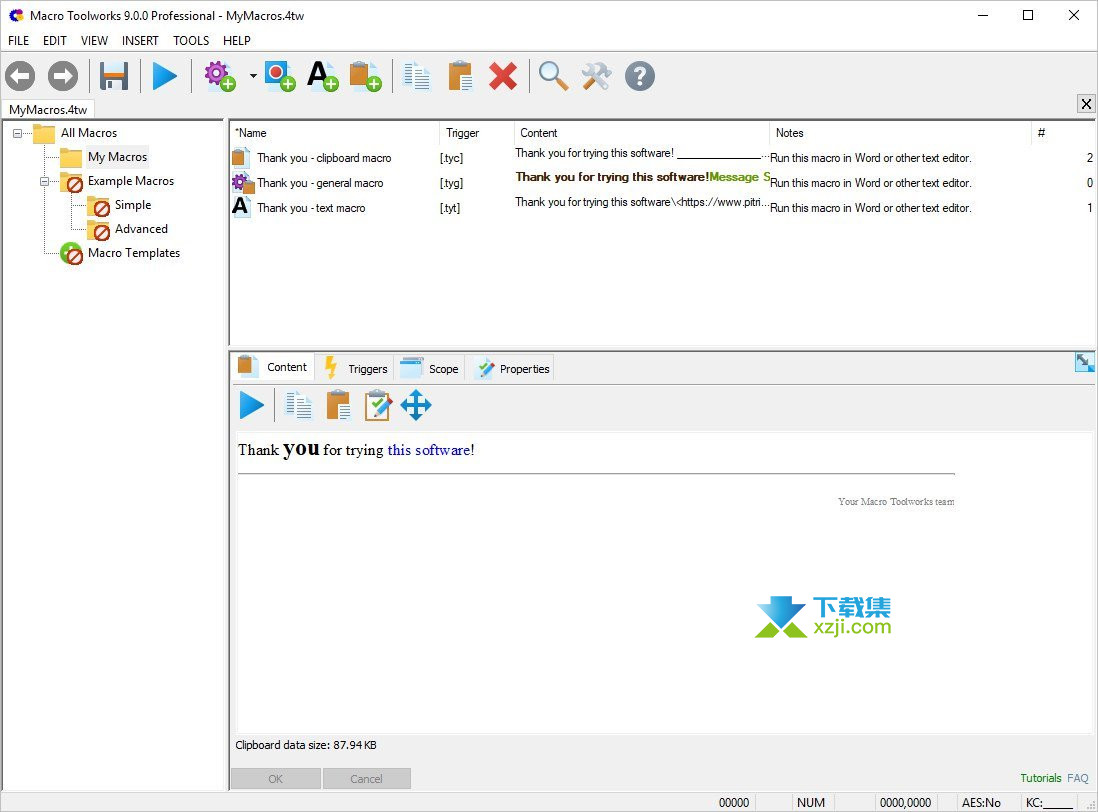Click the grayed Cancel button
This screenshot has height=812, width=1098.
pyautogui.click(x=366, y=778)
